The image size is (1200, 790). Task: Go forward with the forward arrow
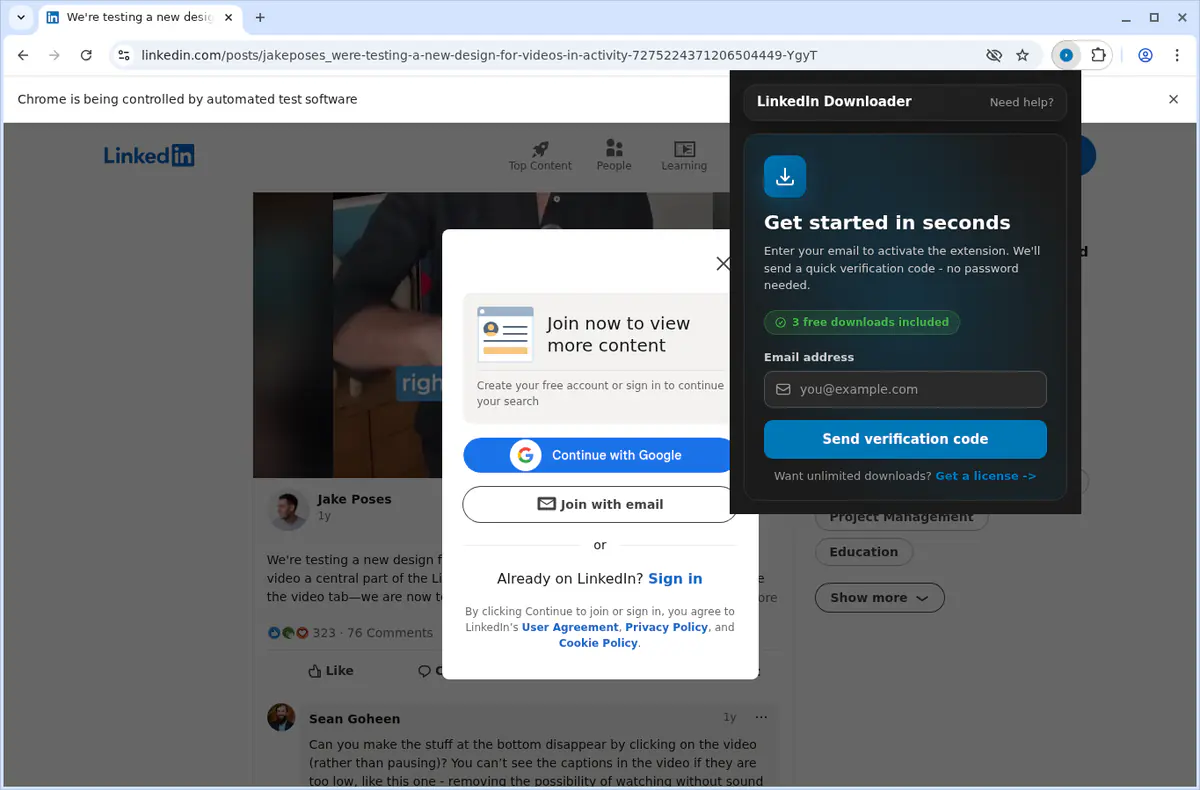[55, 55]
